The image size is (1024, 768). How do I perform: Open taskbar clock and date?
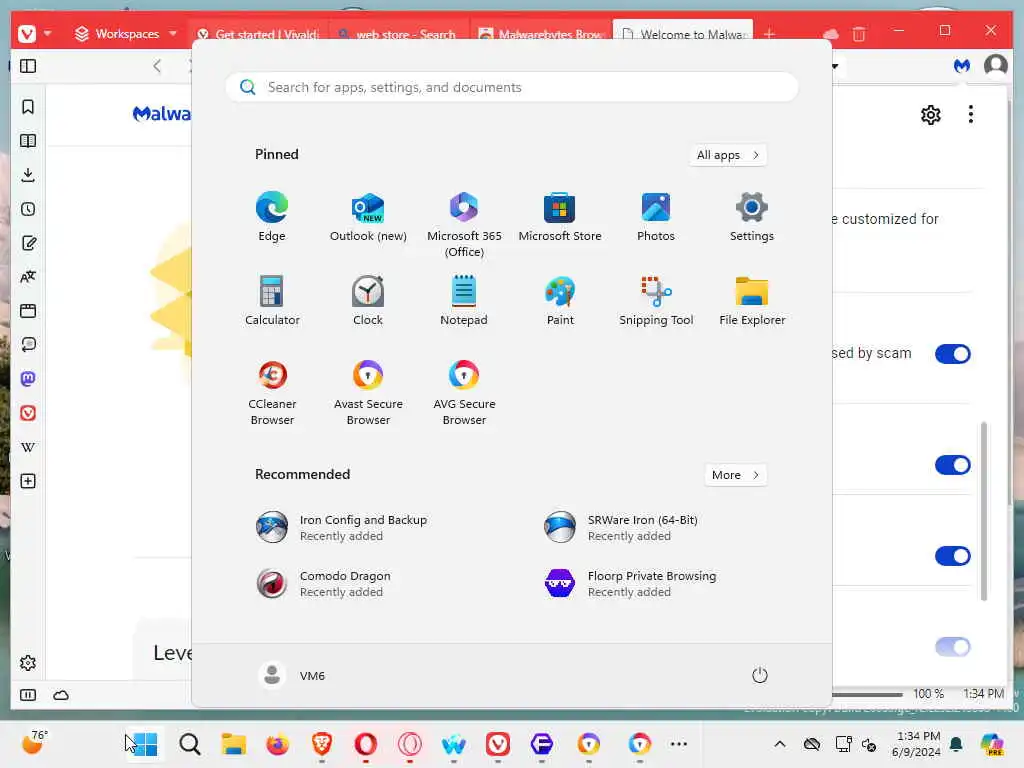918,744
